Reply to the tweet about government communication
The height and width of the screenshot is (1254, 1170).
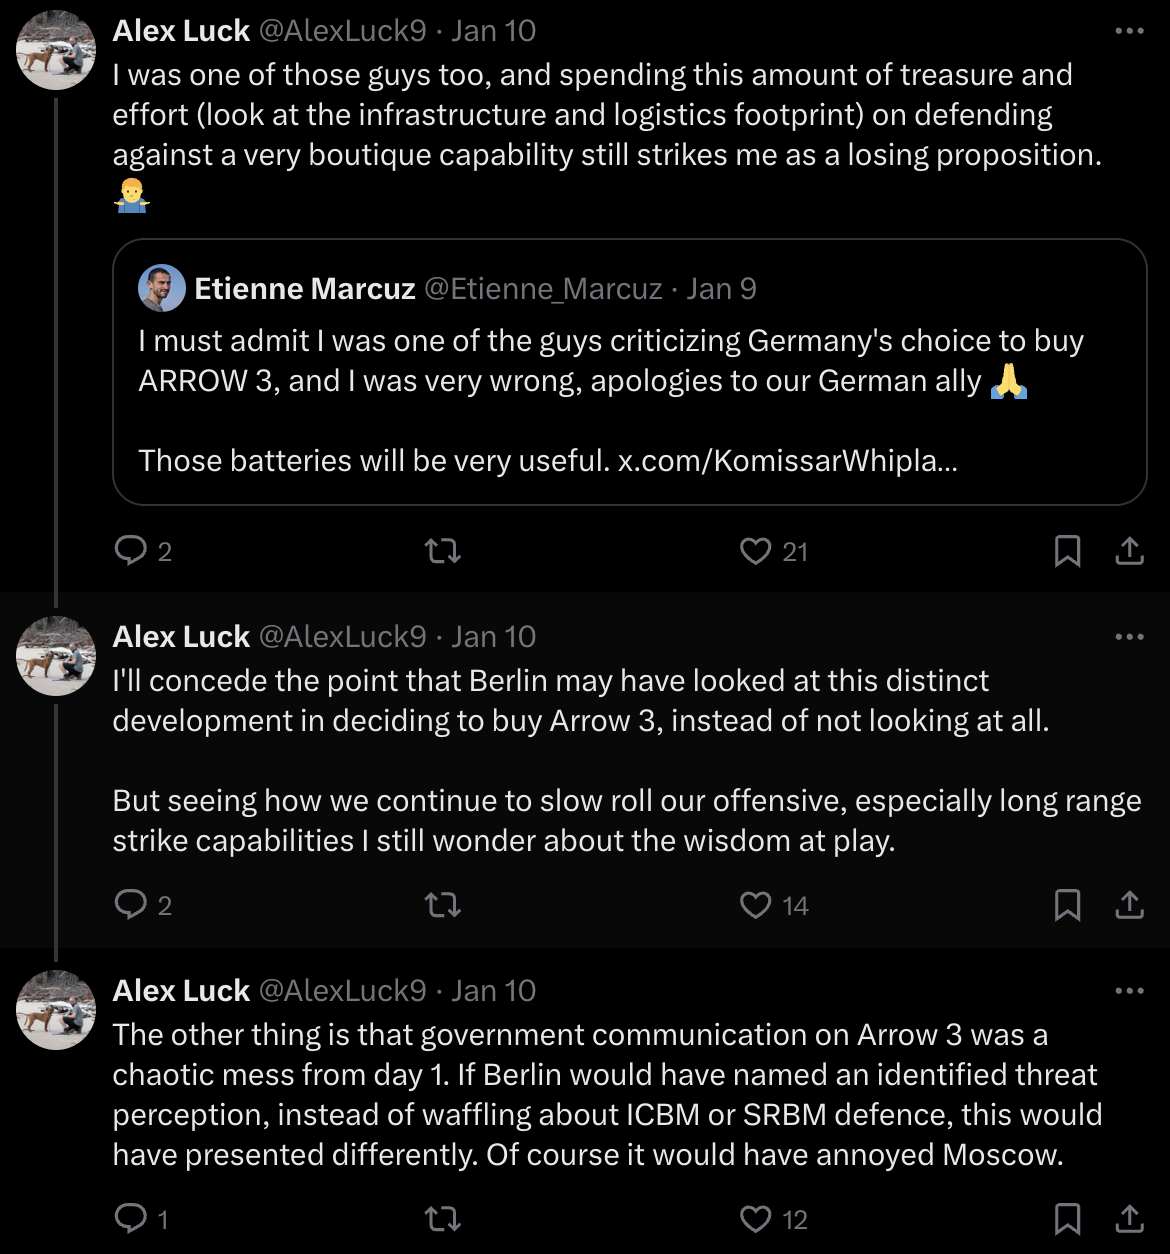(x=131, y=1218)
